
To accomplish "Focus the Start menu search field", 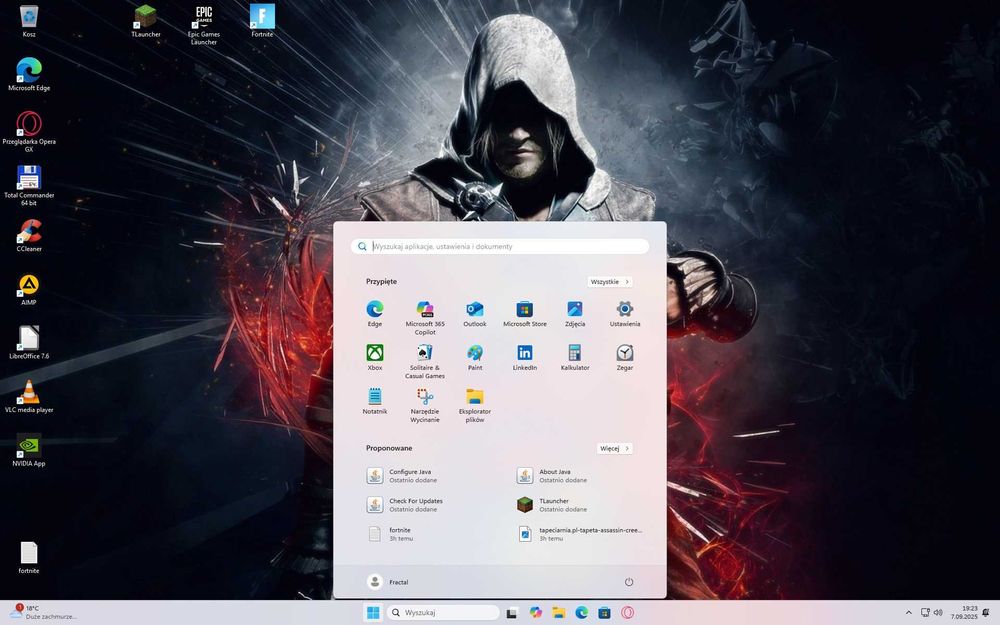I will point(499,246).
